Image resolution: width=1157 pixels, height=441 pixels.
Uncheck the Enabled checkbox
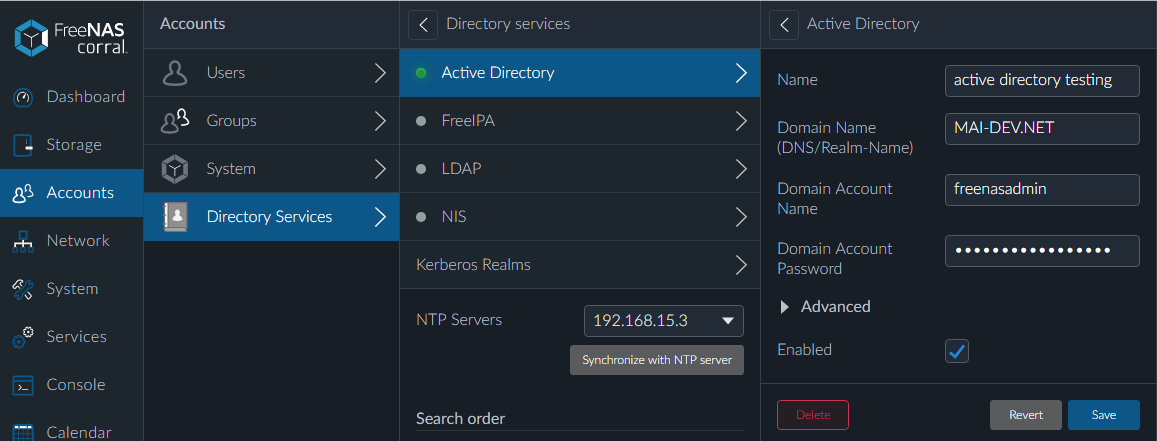coord(957,351)
